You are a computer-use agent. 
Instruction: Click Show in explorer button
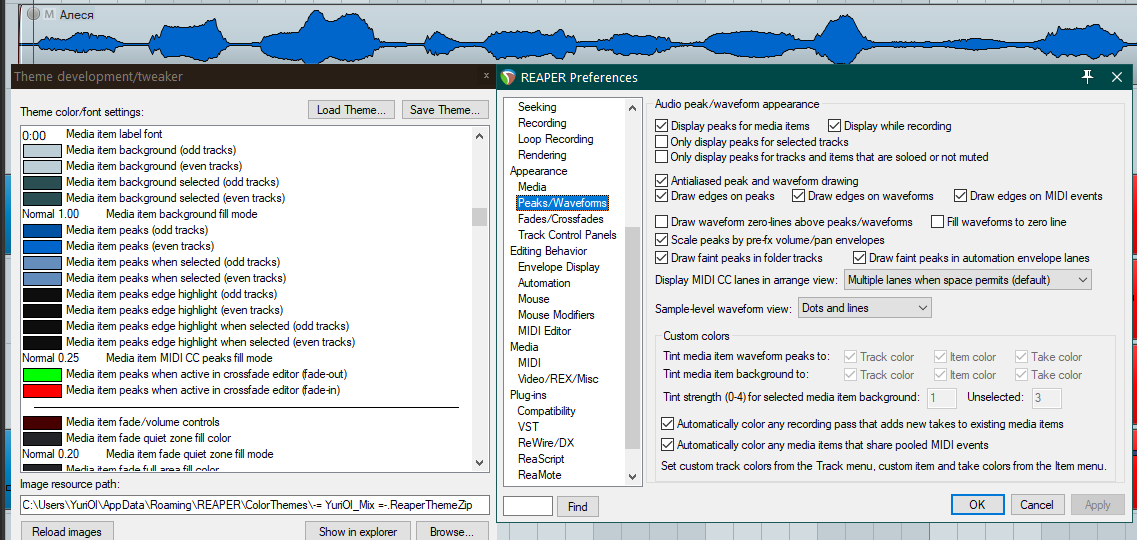click(x=358, y=531)
